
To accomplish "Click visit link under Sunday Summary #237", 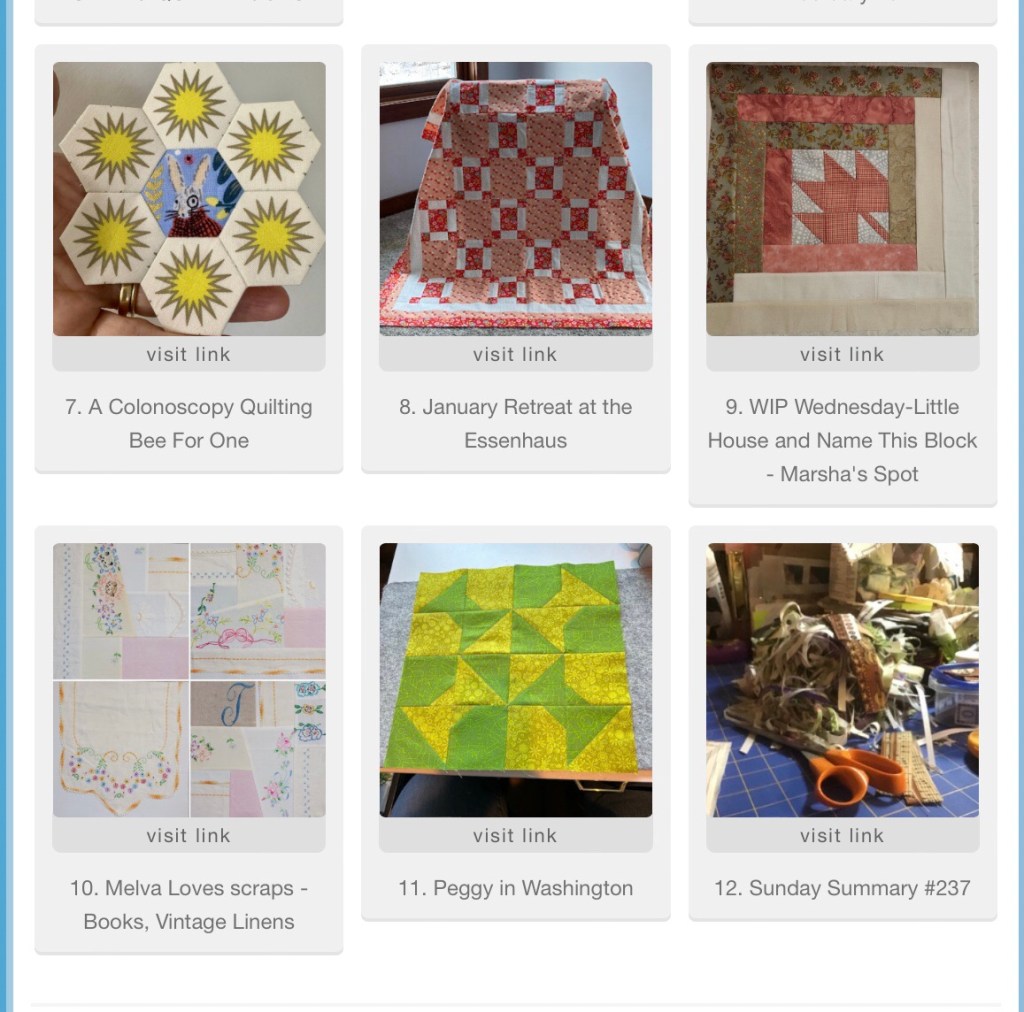I will coord(842,835).
